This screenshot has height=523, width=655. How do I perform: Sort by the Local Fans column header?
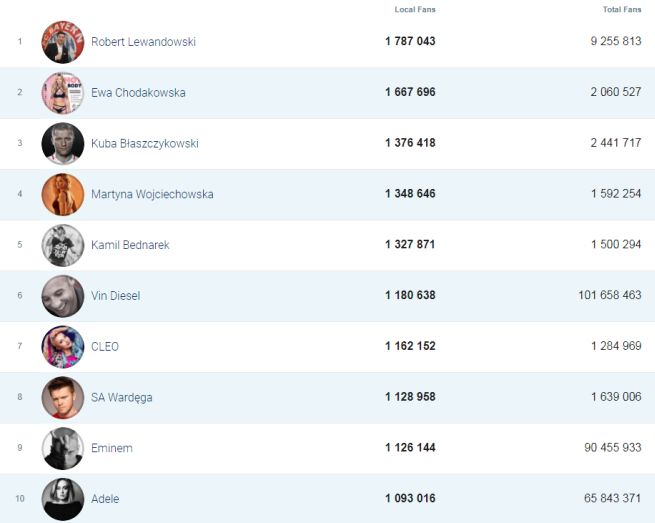tap(415, 10)
